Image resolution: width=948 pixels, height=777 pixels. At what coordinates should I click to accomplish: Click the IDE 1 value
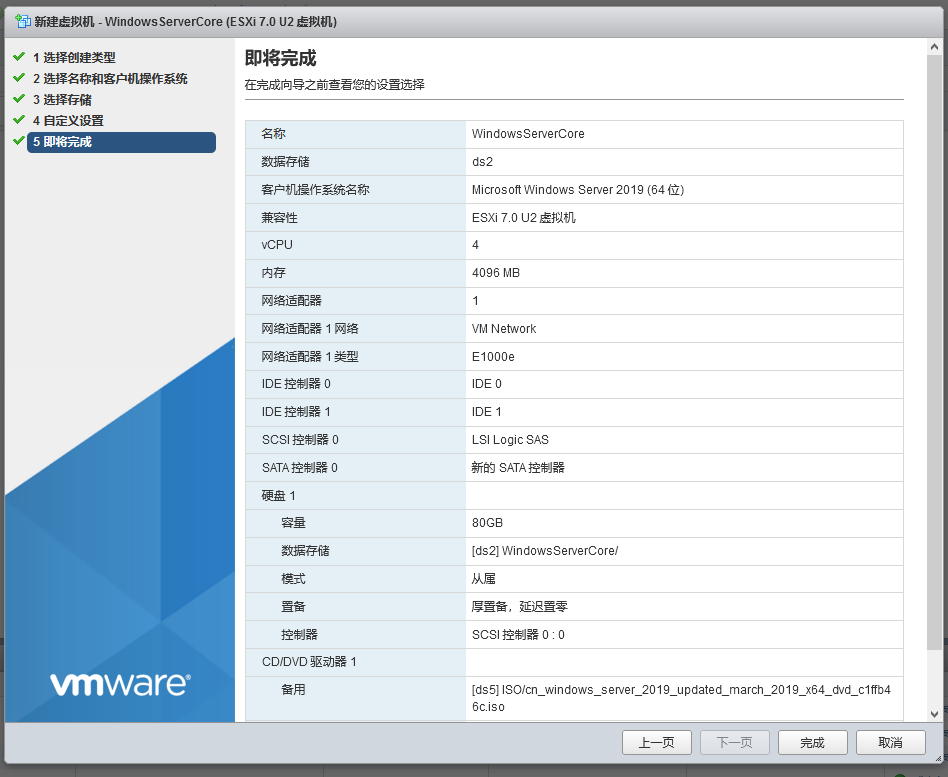(x=487, y=412)
